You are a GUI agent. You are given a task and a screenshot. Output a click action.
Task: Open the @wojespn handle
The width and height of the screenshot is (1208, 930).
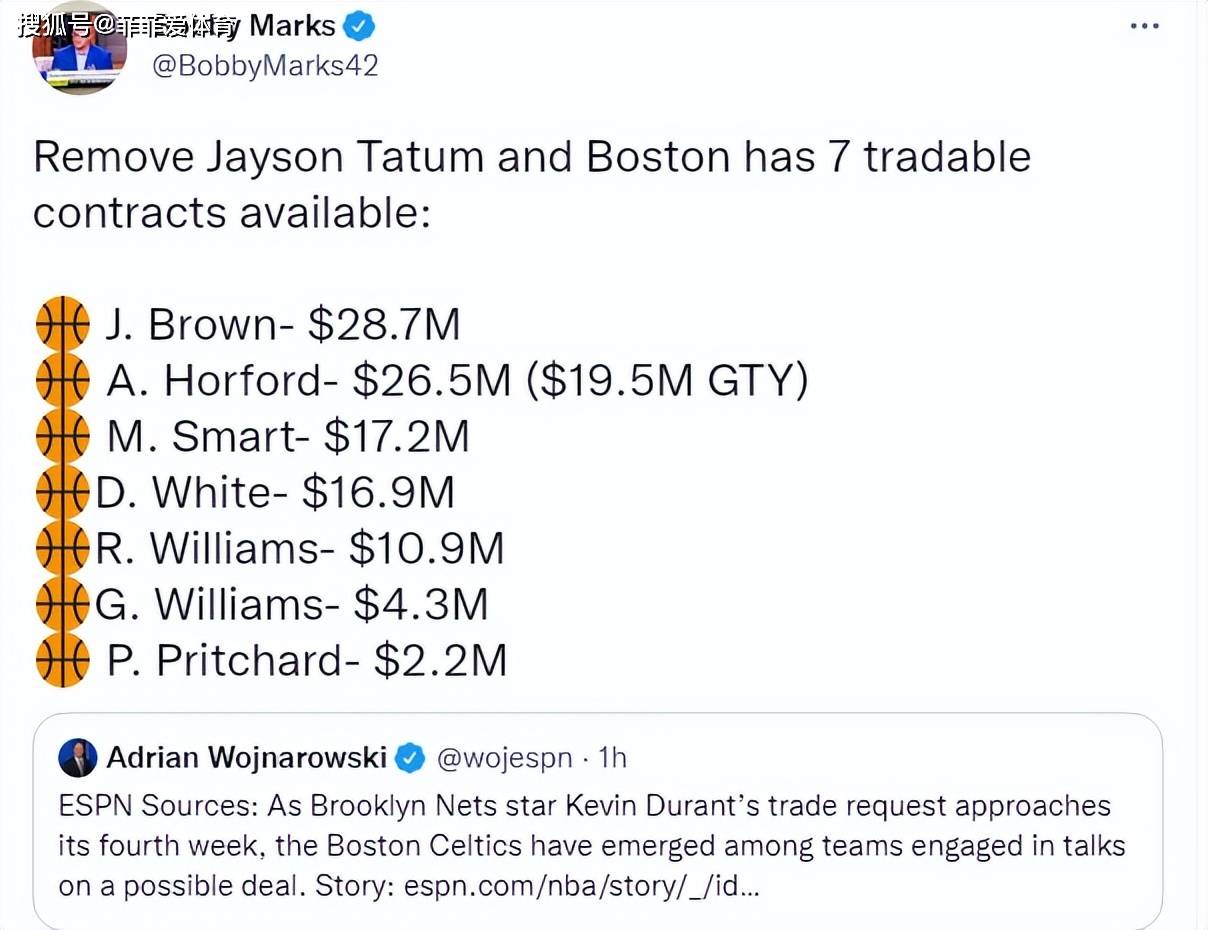(x=505, y=759)
